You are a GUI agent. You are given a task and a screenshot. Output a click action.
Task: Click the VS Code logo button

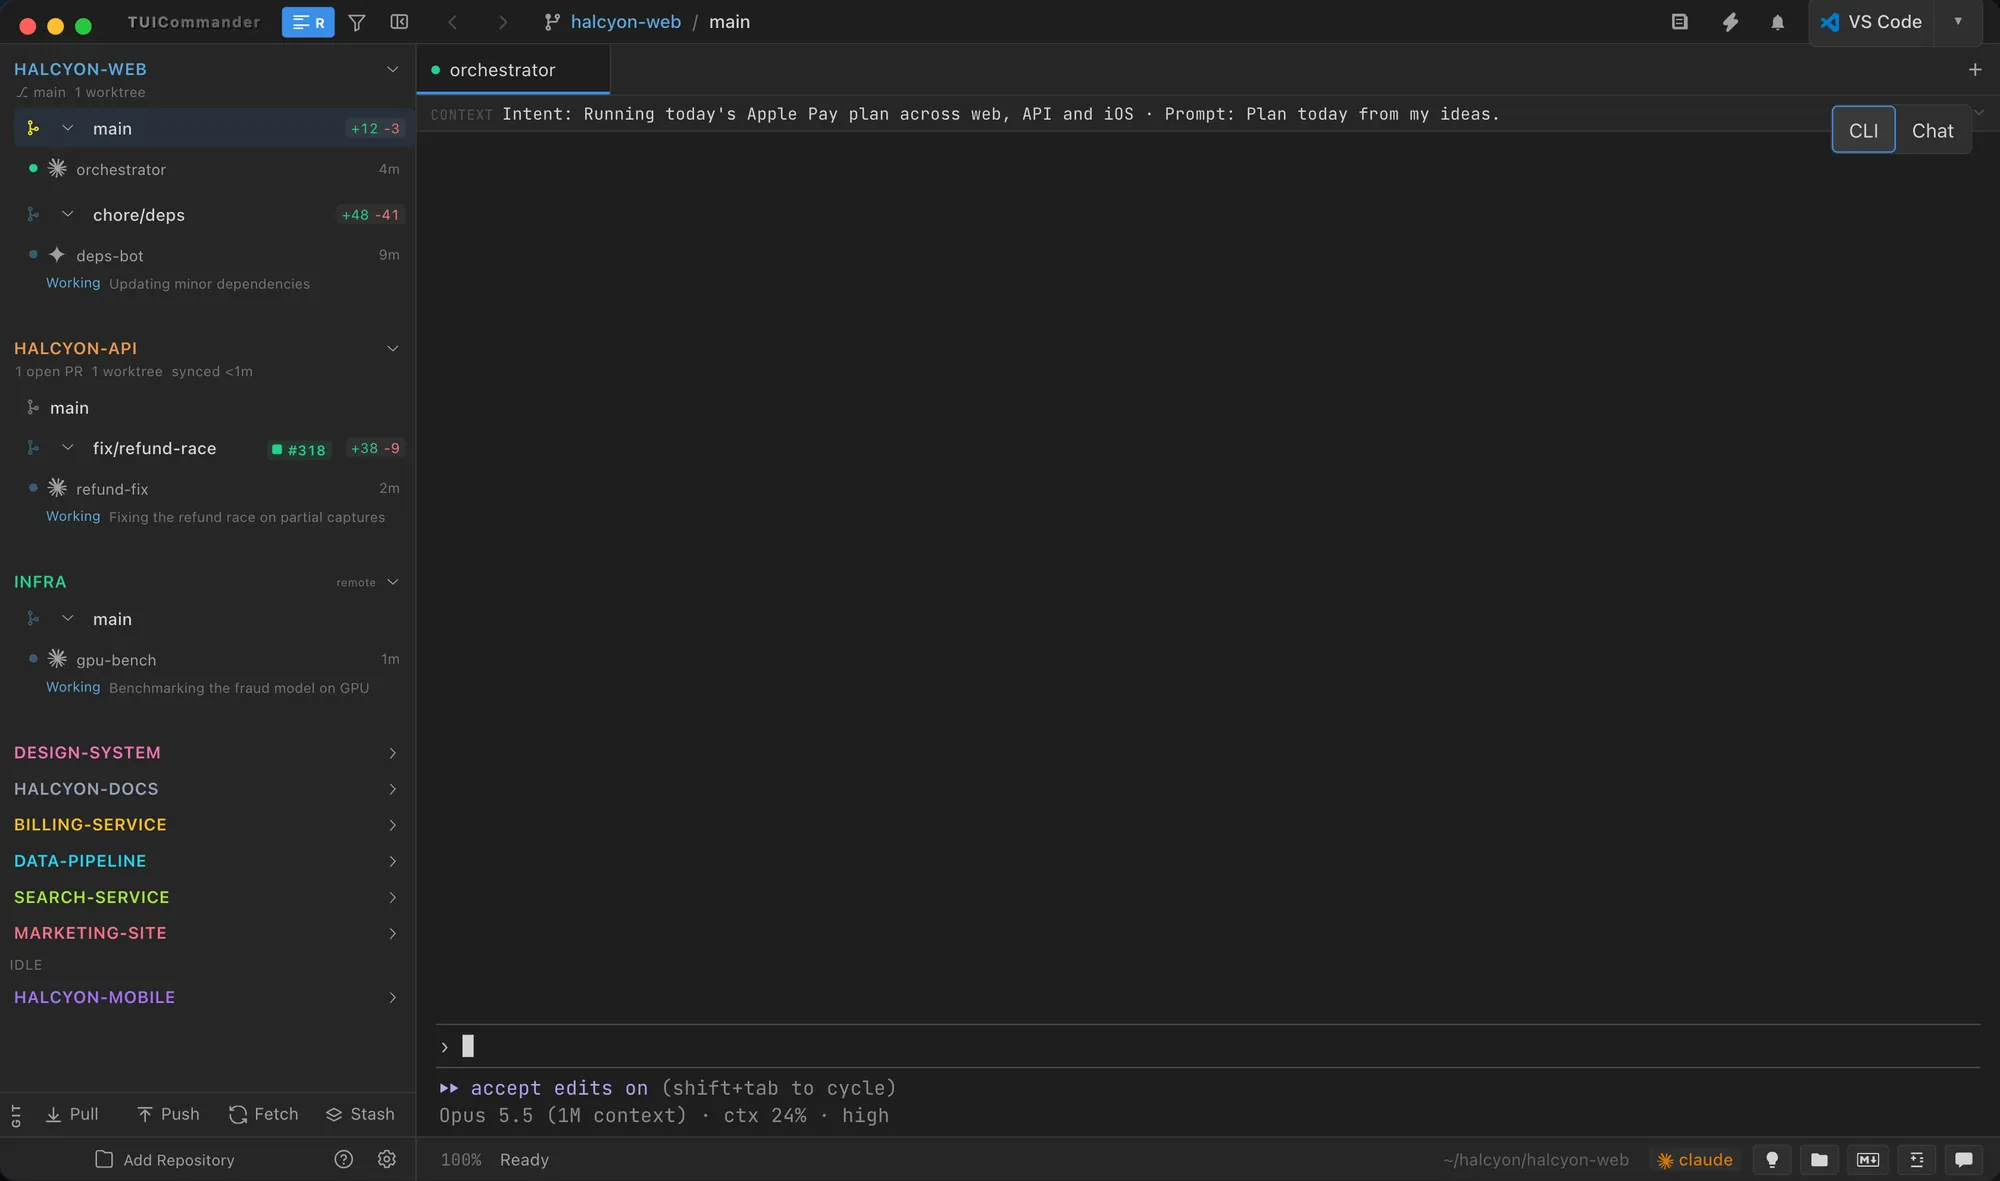tap(1871, 22)
